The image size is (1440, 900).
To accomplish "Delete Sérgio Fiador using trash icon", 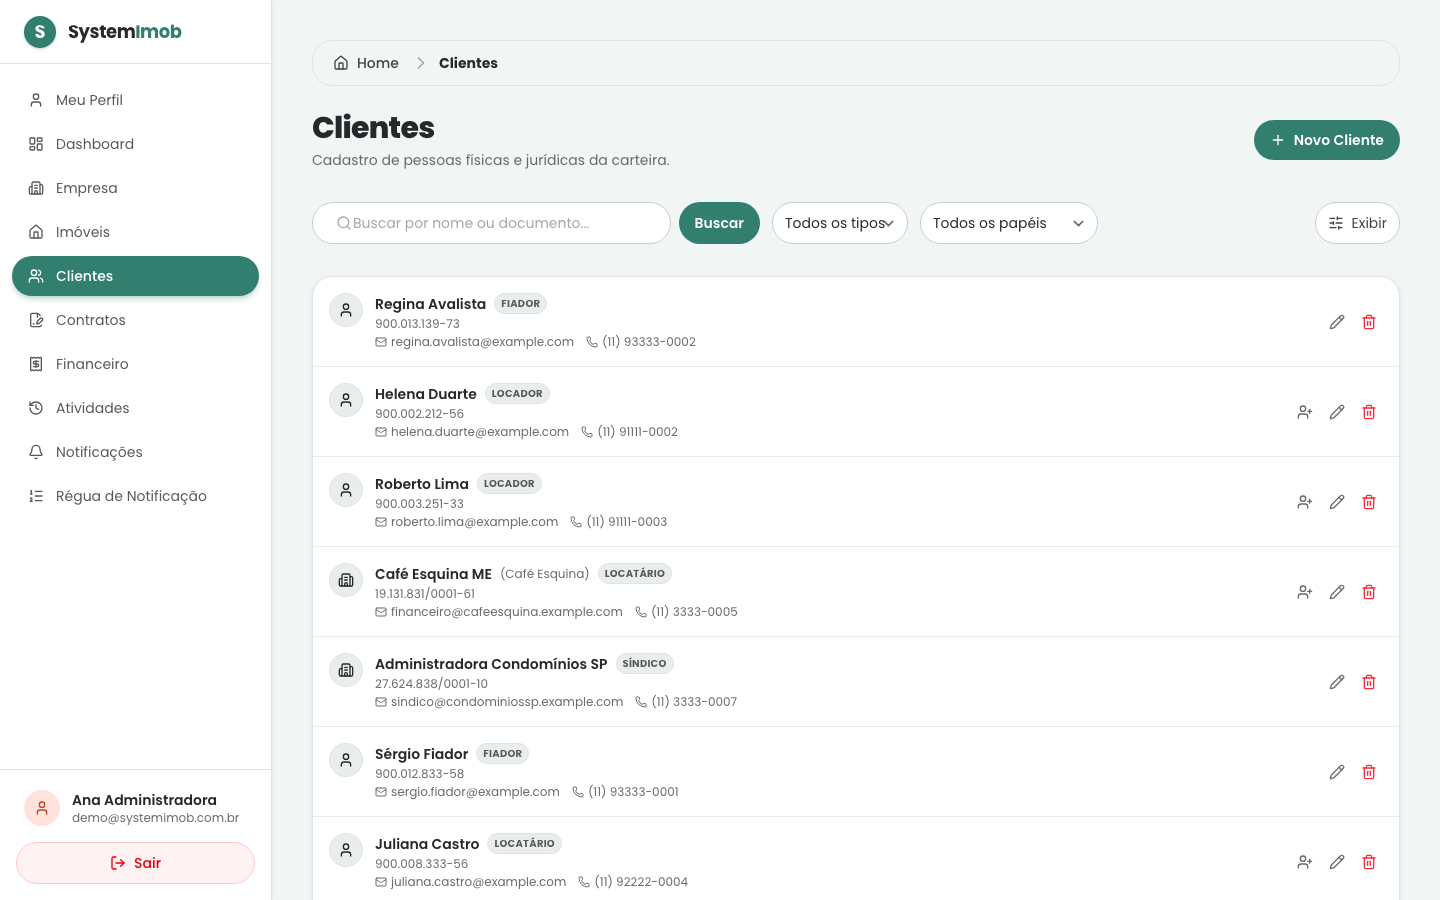I will [1369, 772].
